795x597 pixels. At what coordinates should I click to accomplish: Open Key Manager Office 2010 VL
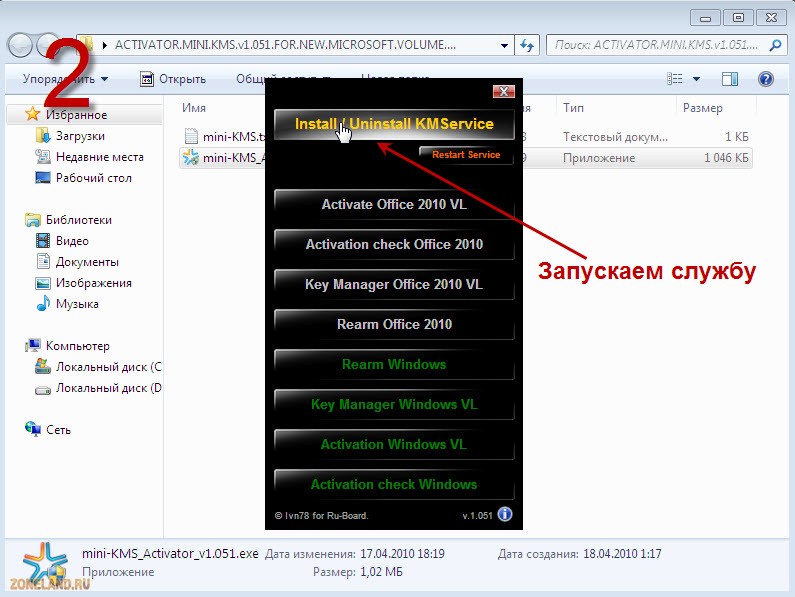pyautogui.click(x=394, y=285)
